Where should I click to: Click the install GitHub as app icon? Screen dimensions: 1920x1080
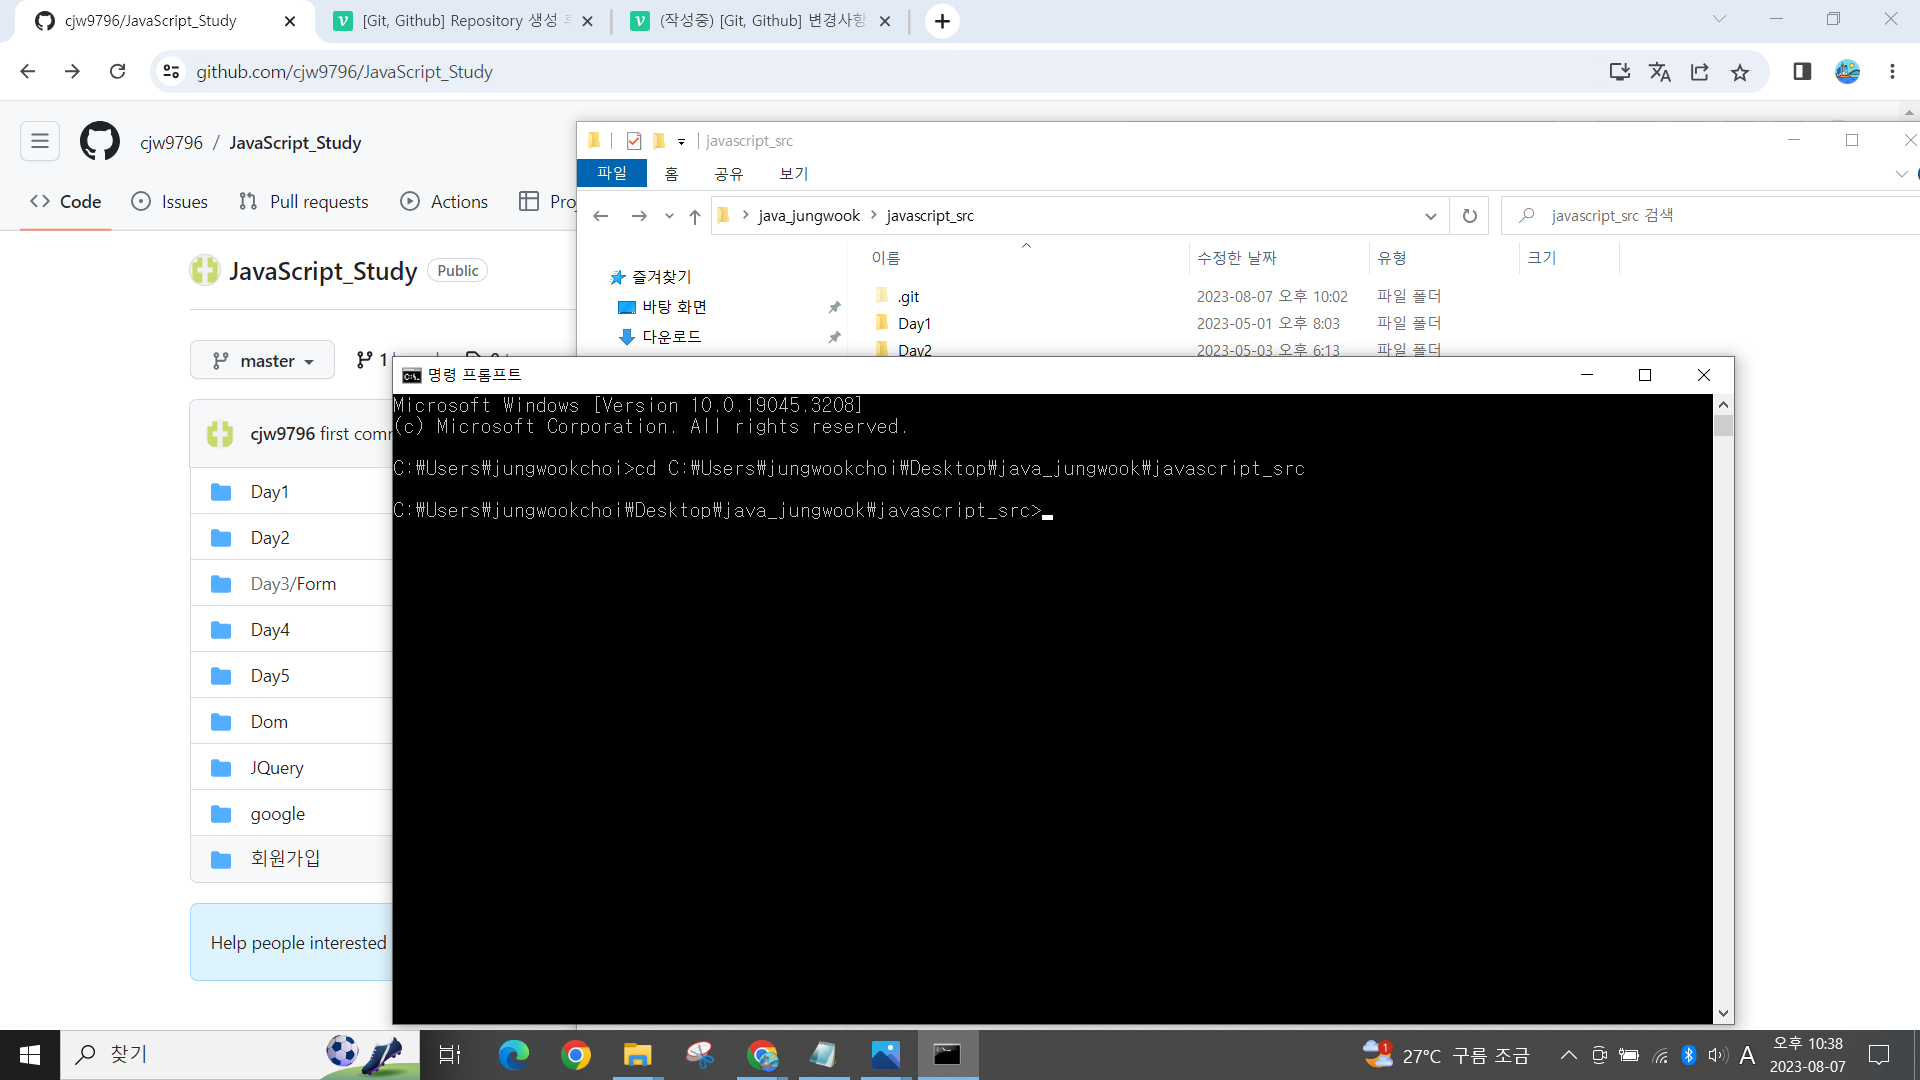[x=1620, y=71]
